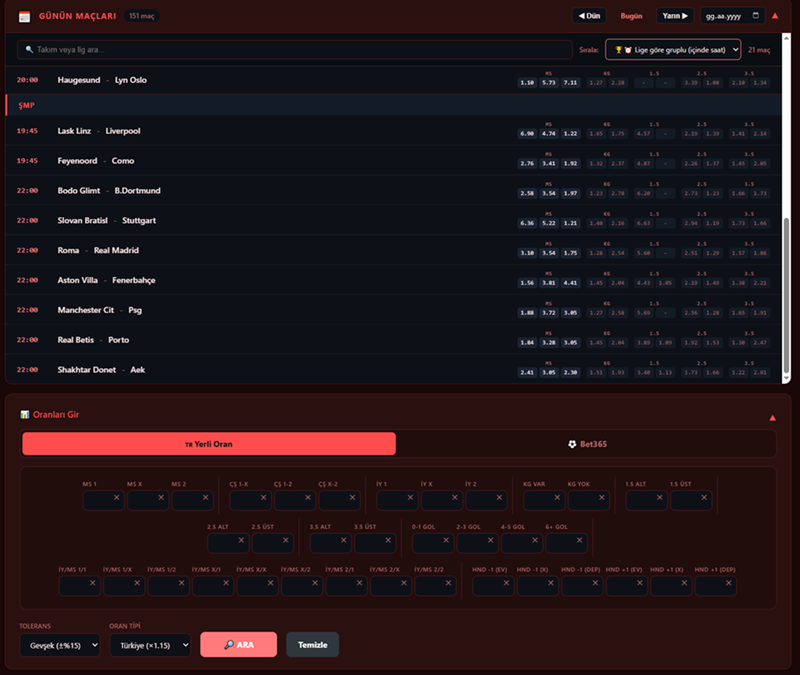Click the ARA search button
This screenshot has width=800, height=675.
[x=239, y=645]
